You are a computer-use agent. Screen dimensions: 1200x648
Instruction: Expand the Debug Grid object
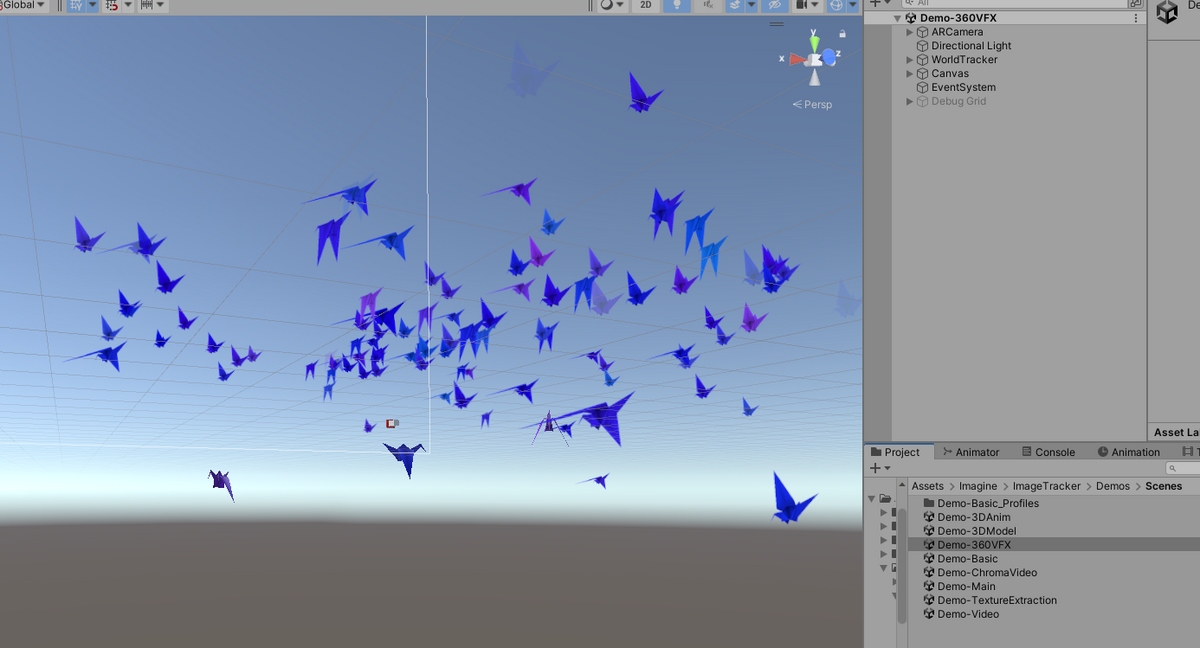click(910, 101)
